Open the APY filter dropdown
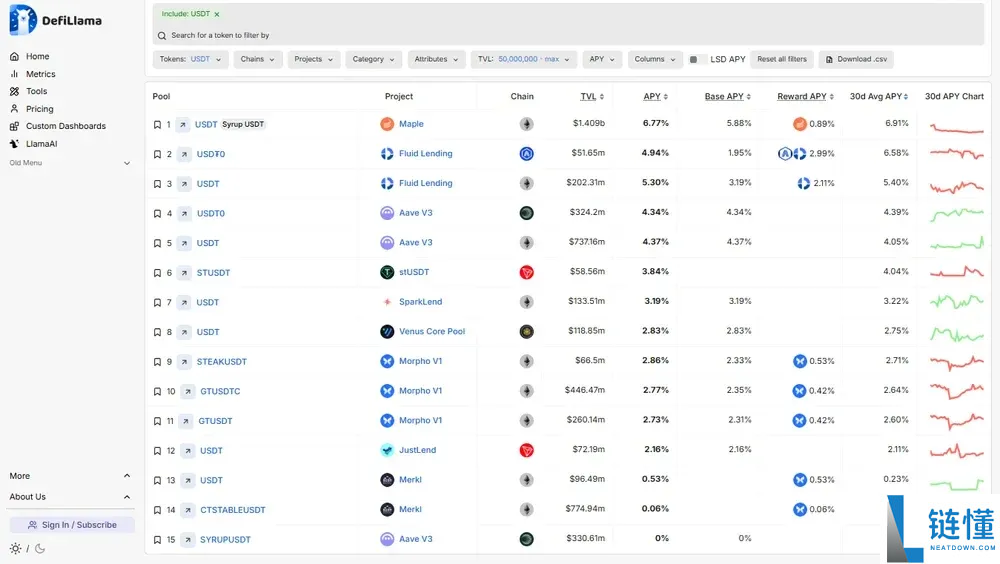Image resolution: width=1000 pixels, height=564 pixels. [x=602, y=59]
